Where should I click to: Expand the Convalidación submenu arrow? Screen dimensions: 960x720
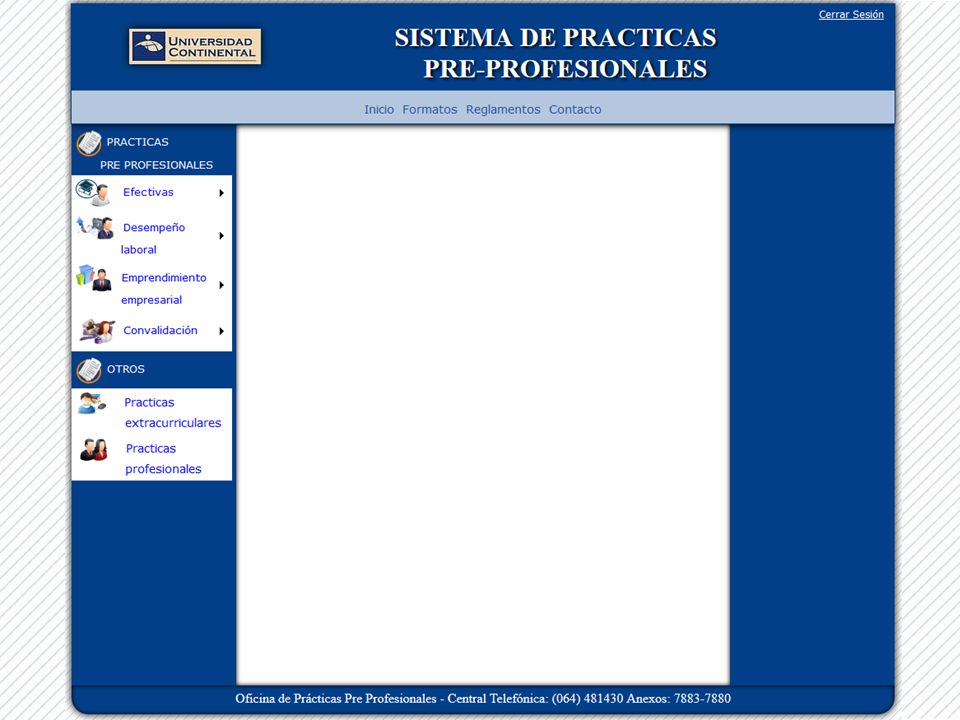point(222,331)
